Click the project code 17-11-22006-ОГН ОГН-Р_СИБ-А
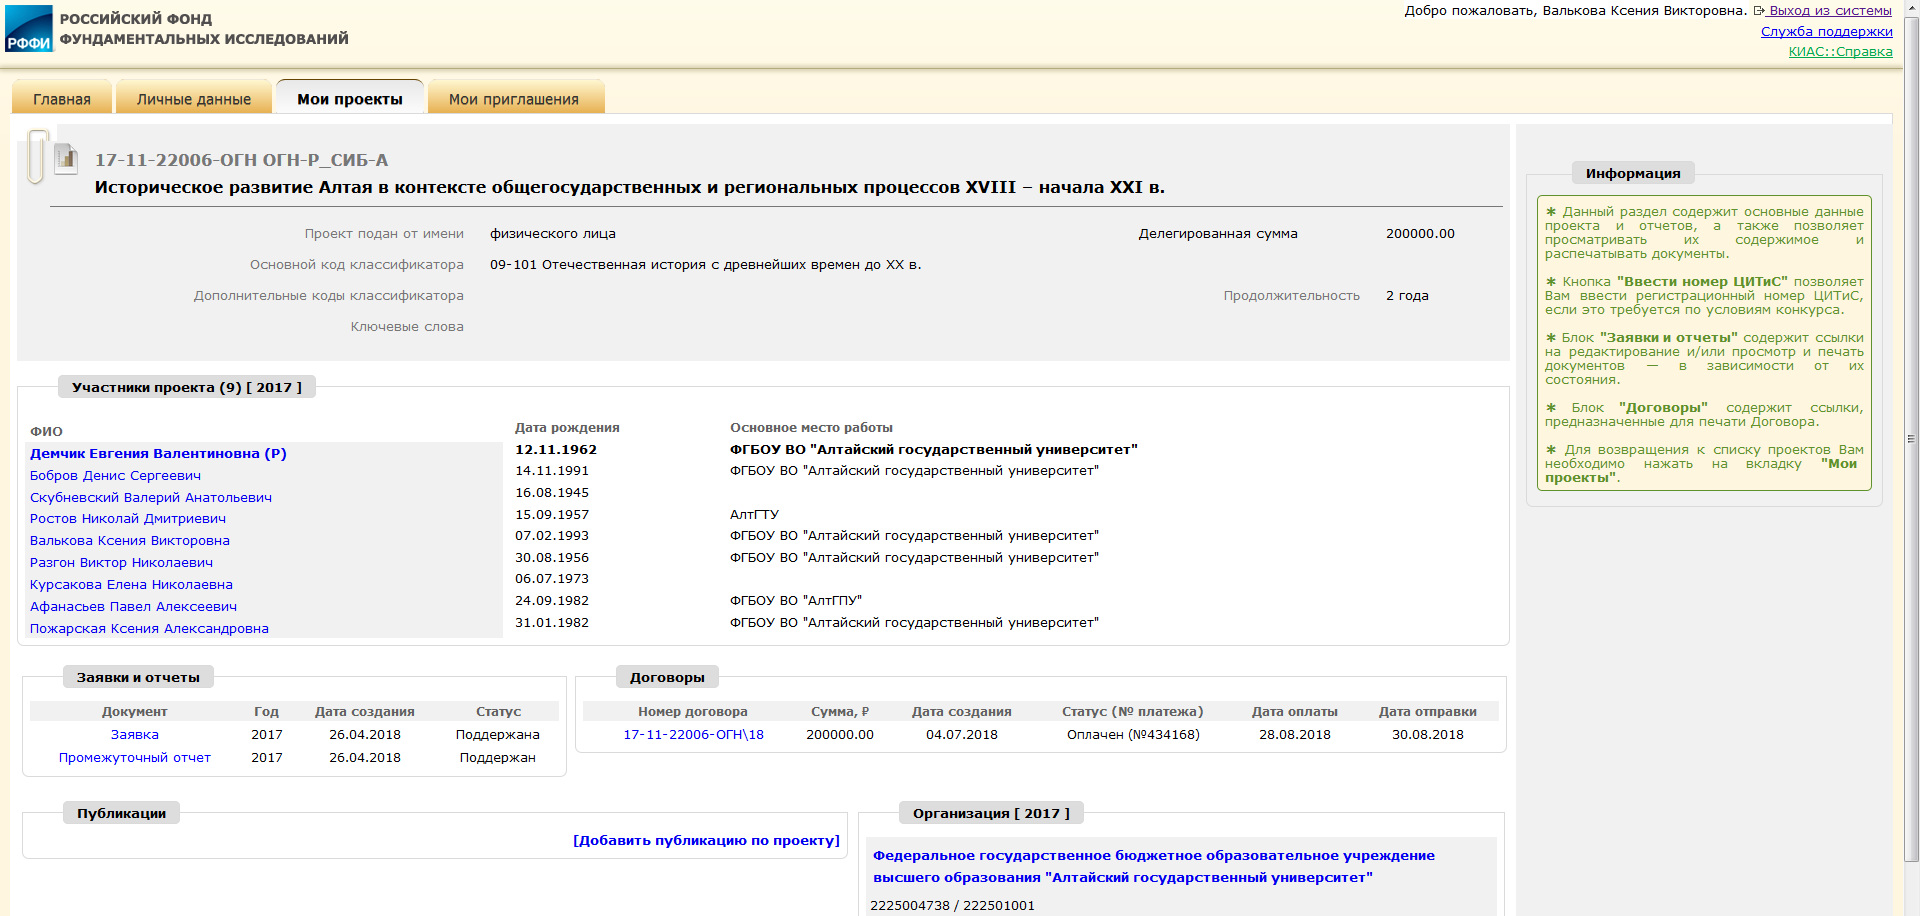 [241, 160]
